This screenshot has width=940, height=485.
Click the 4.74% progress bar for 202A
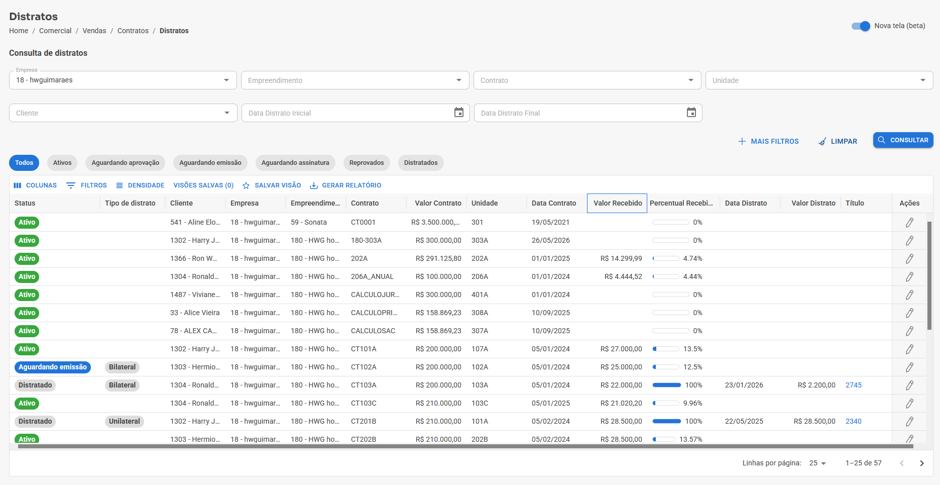pos(666,259)
